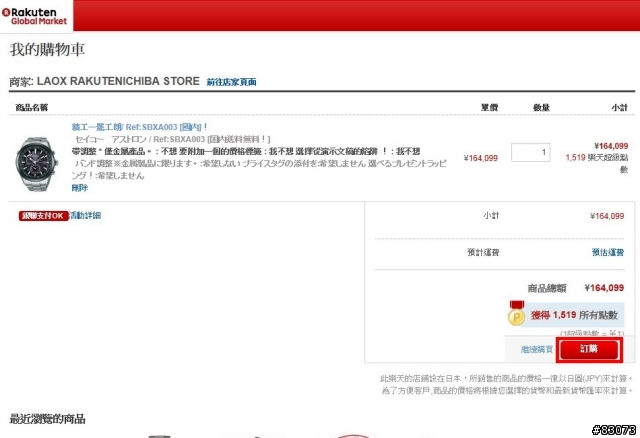Visit store page link 前往店家頁面
This screenshot has height=438, width=640.
click(x=231, y=82)
